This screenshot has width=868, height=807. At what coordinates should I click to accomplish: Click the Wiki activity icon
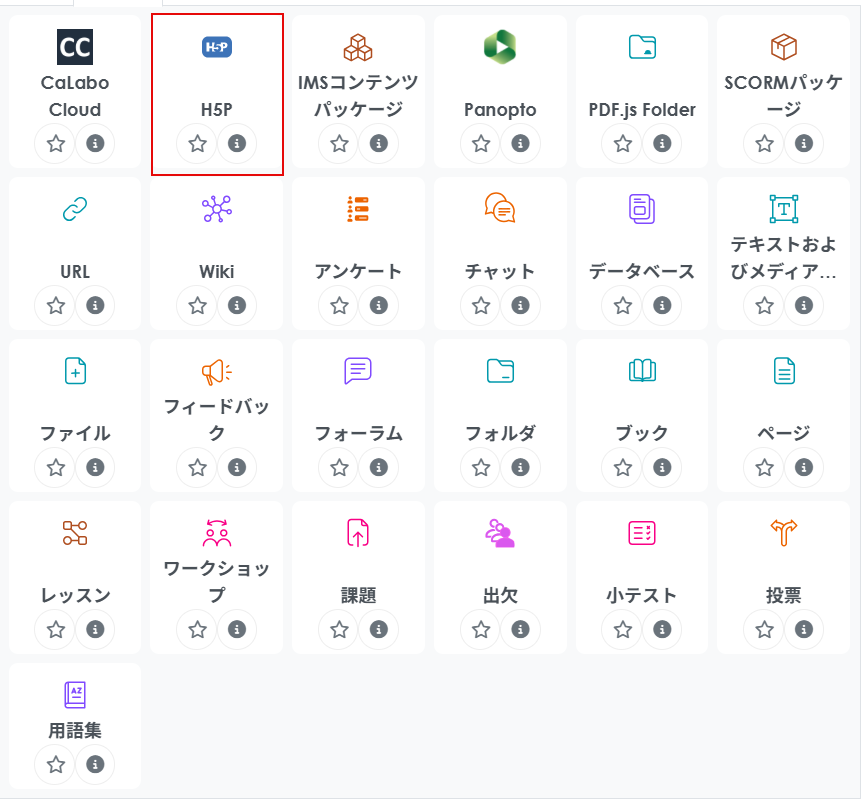coord(217,208)
